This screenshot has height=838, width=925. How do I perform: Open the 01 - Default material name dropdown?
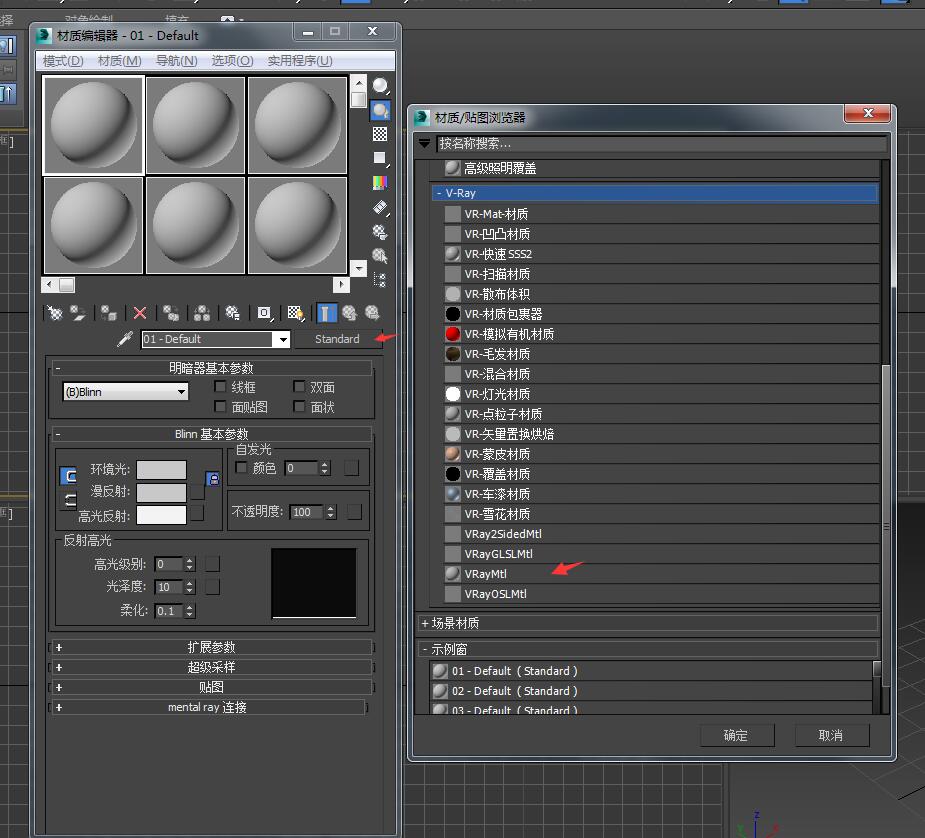283,339
